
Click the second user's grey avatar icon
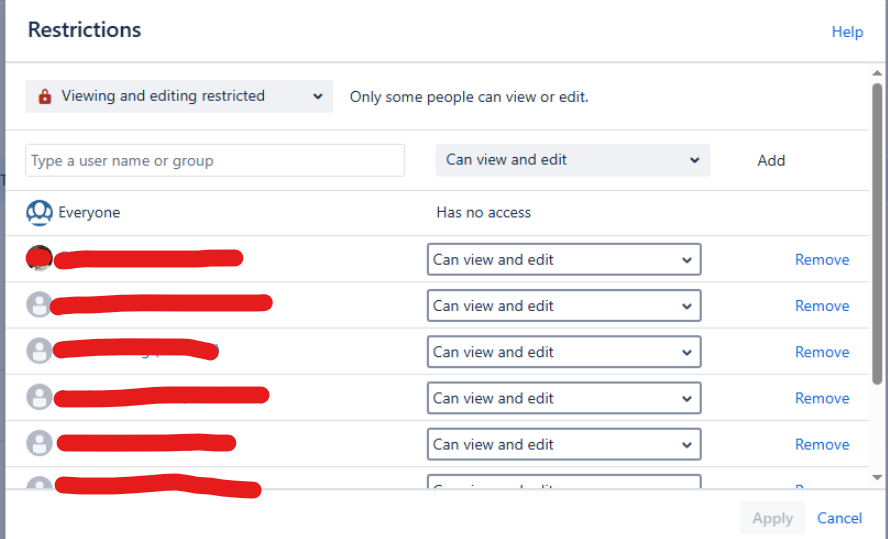(x=39, y=305)
